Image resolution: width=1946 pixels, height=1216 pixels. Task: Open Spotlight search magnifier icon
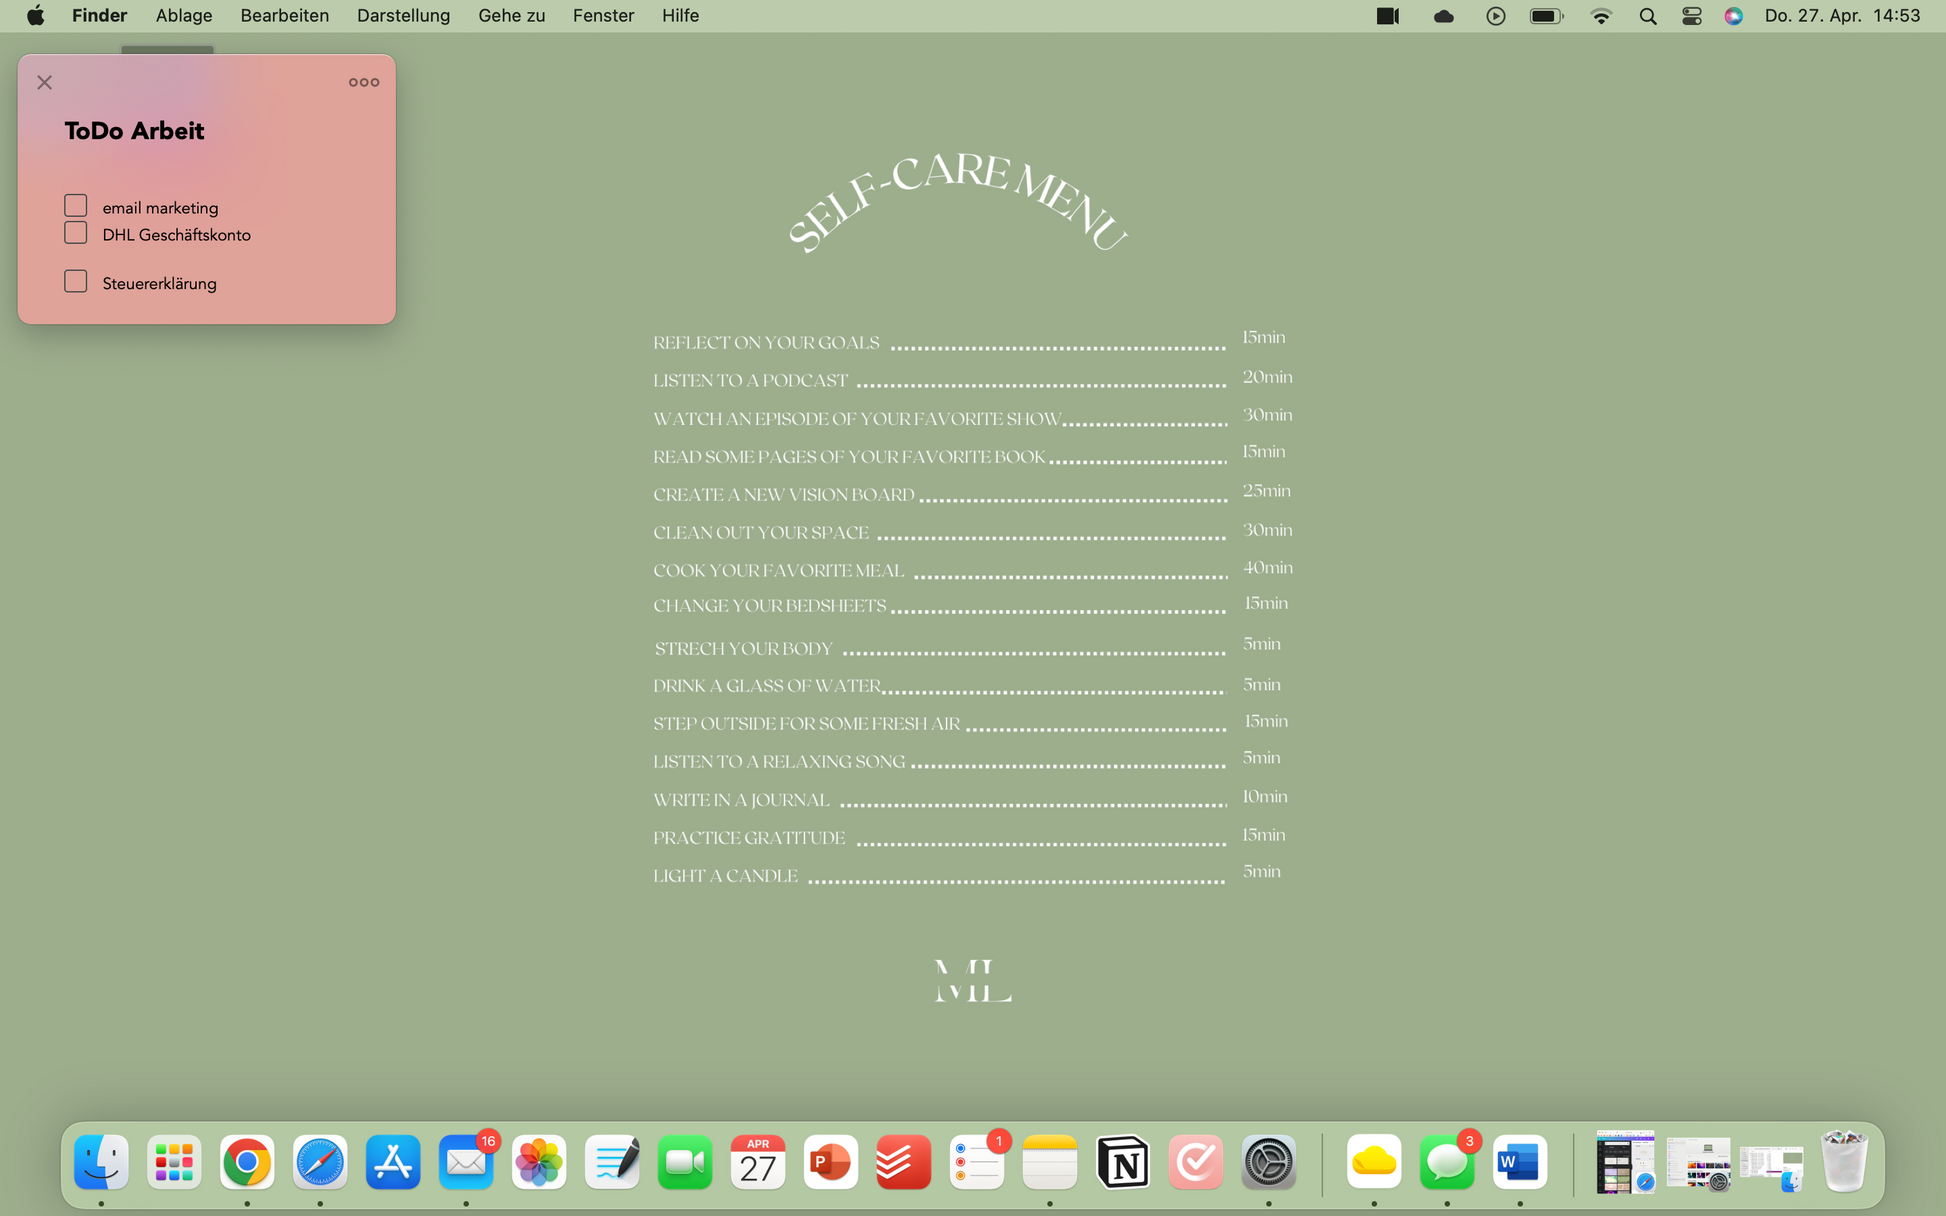1647,16
